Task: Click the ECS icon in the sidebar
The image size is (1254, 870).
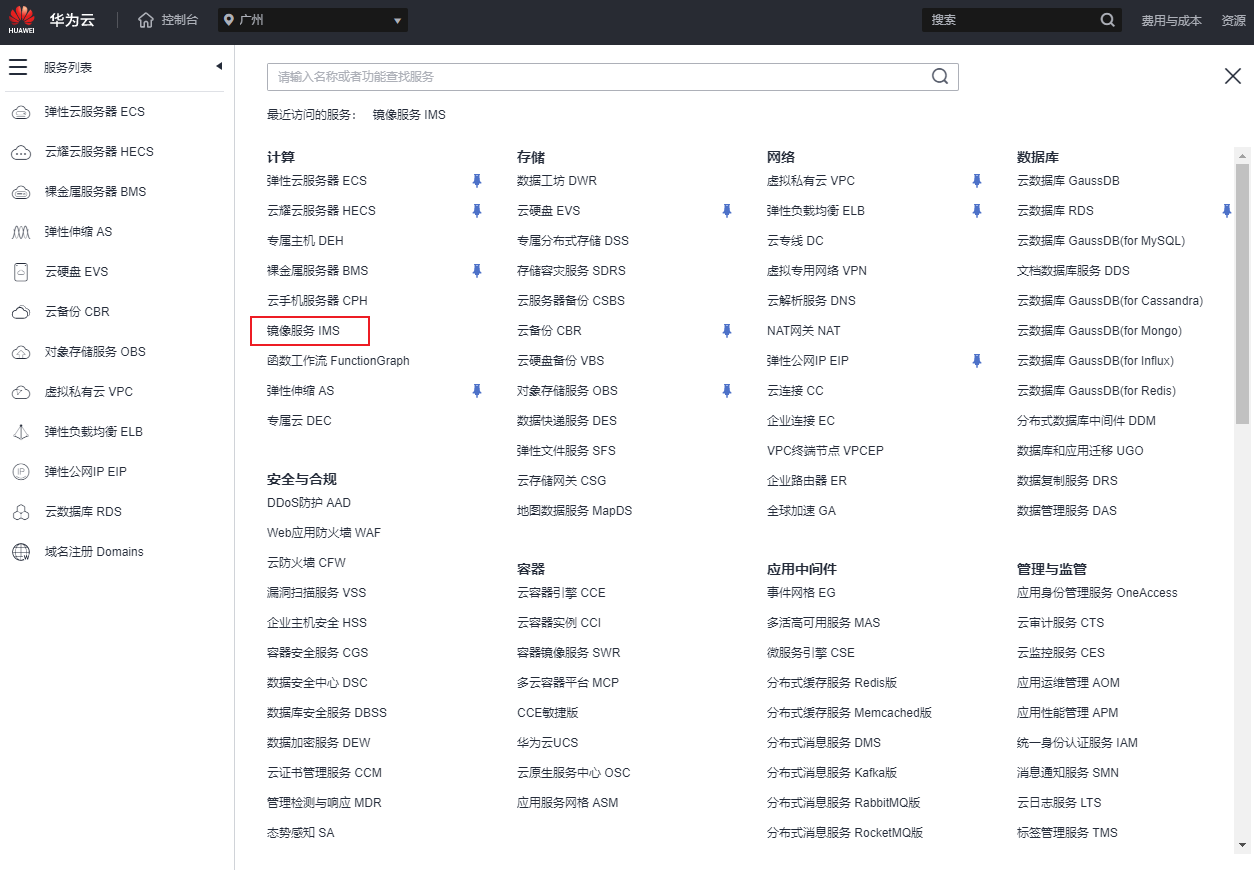Action: point(21,112)
